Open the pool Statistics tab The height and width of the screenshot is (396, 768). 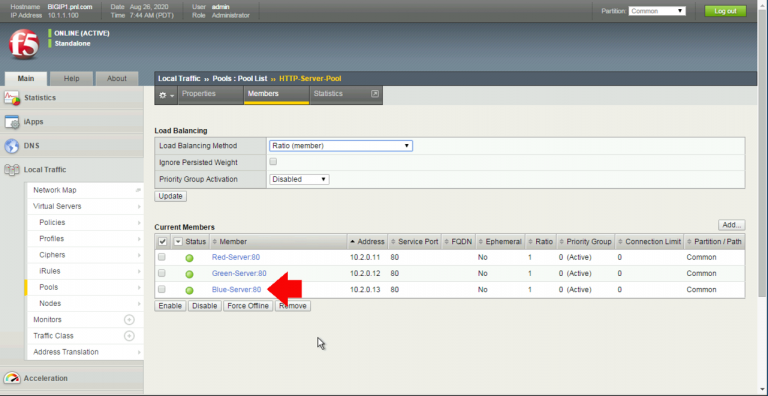point(346,95)
